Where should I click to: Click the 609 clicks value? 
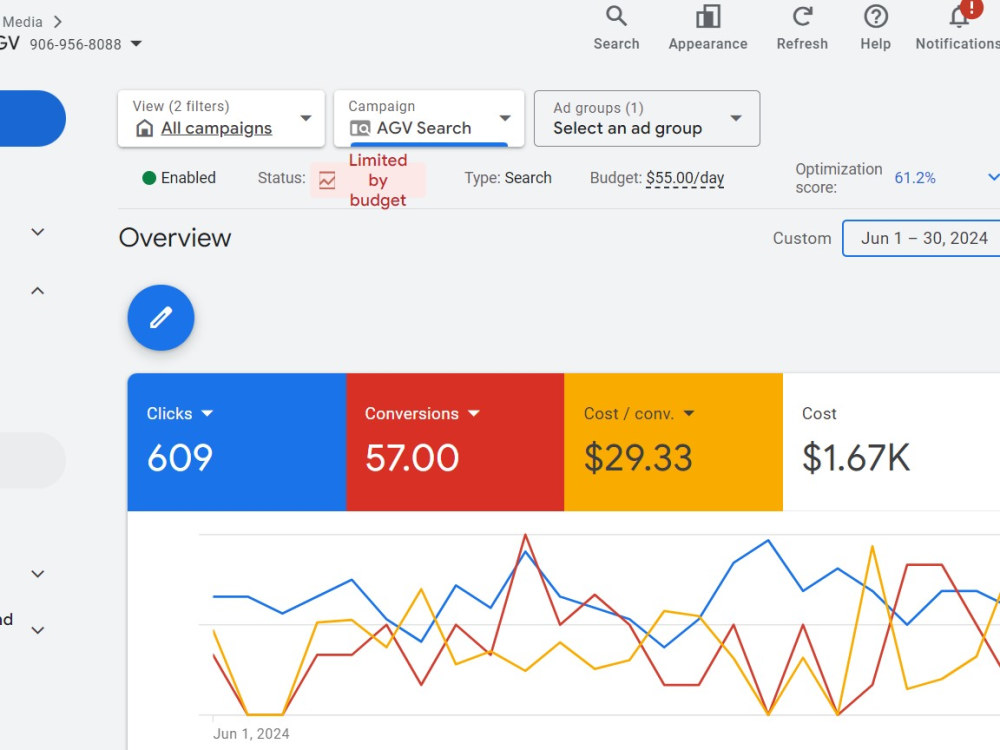[180, 458]
